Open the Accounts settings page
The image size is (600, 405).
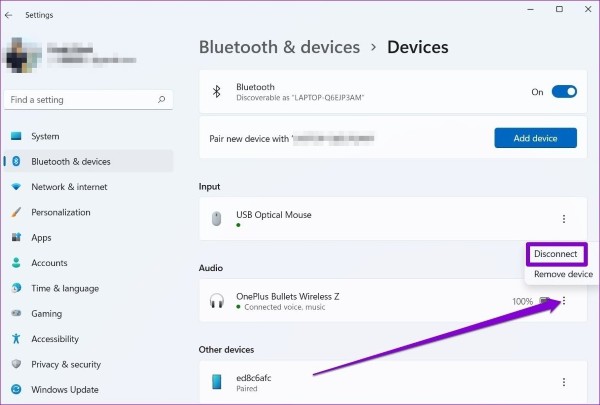pos(49,263)
